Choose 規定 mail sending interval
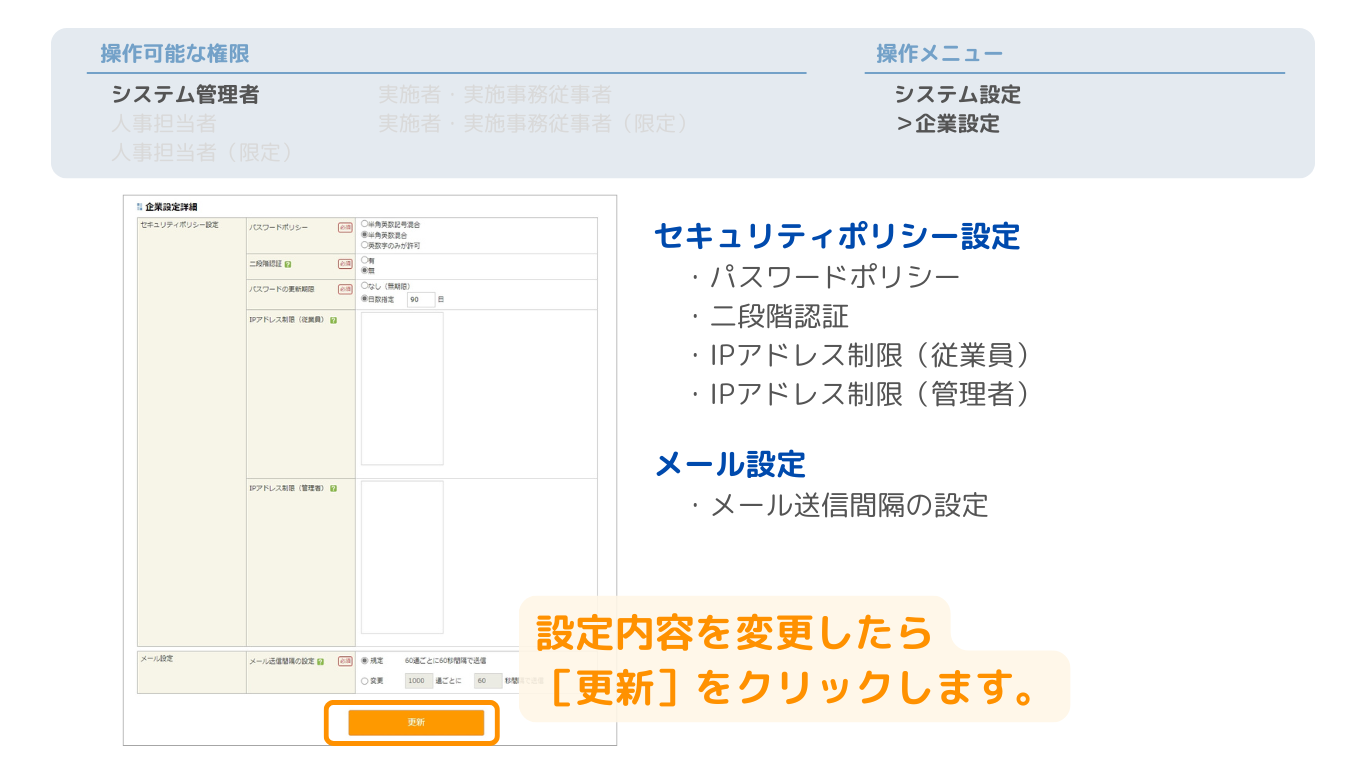 click(x=365, y=661)
